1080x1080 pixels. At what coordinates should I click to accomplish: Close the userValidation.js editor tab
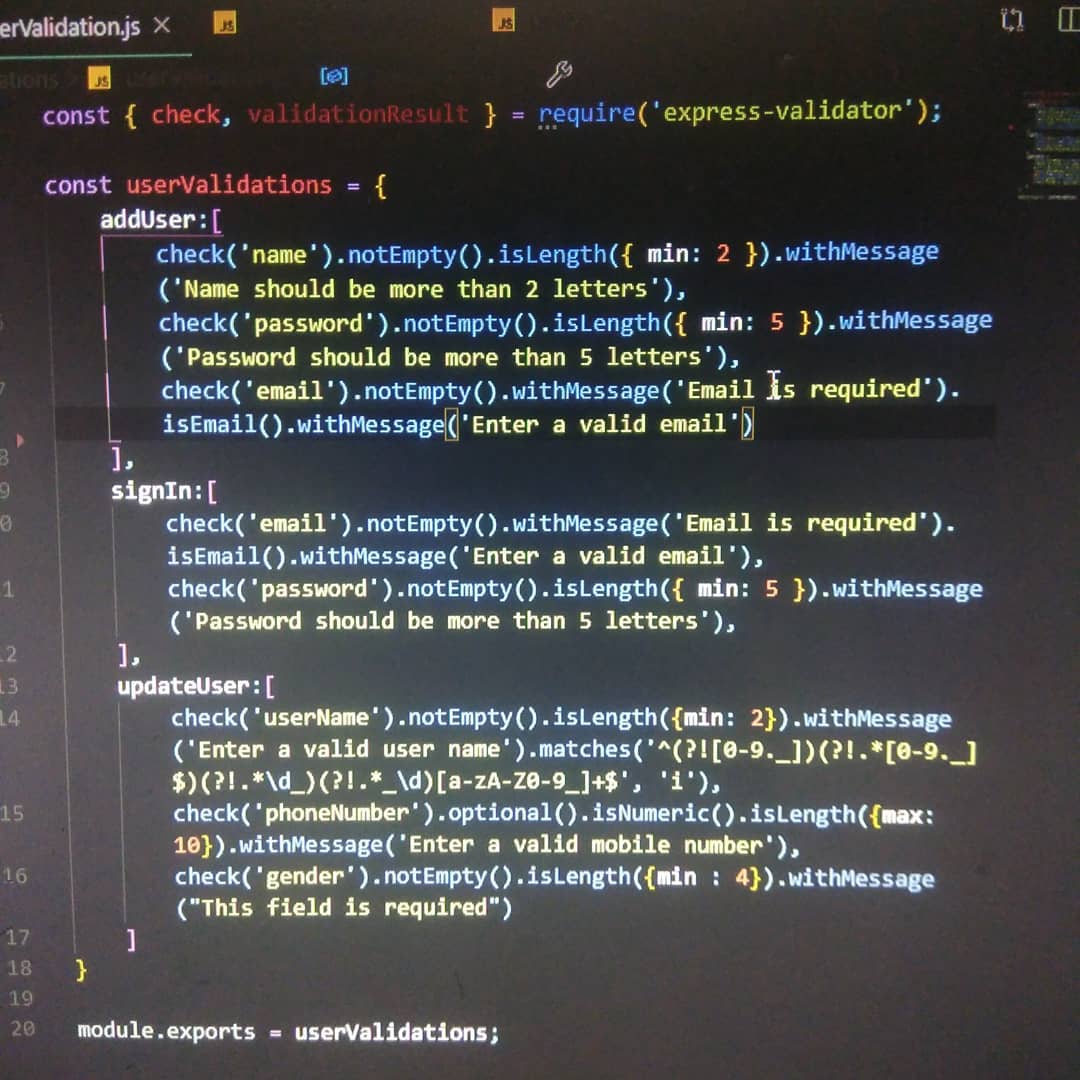click(x=162, y=26)
